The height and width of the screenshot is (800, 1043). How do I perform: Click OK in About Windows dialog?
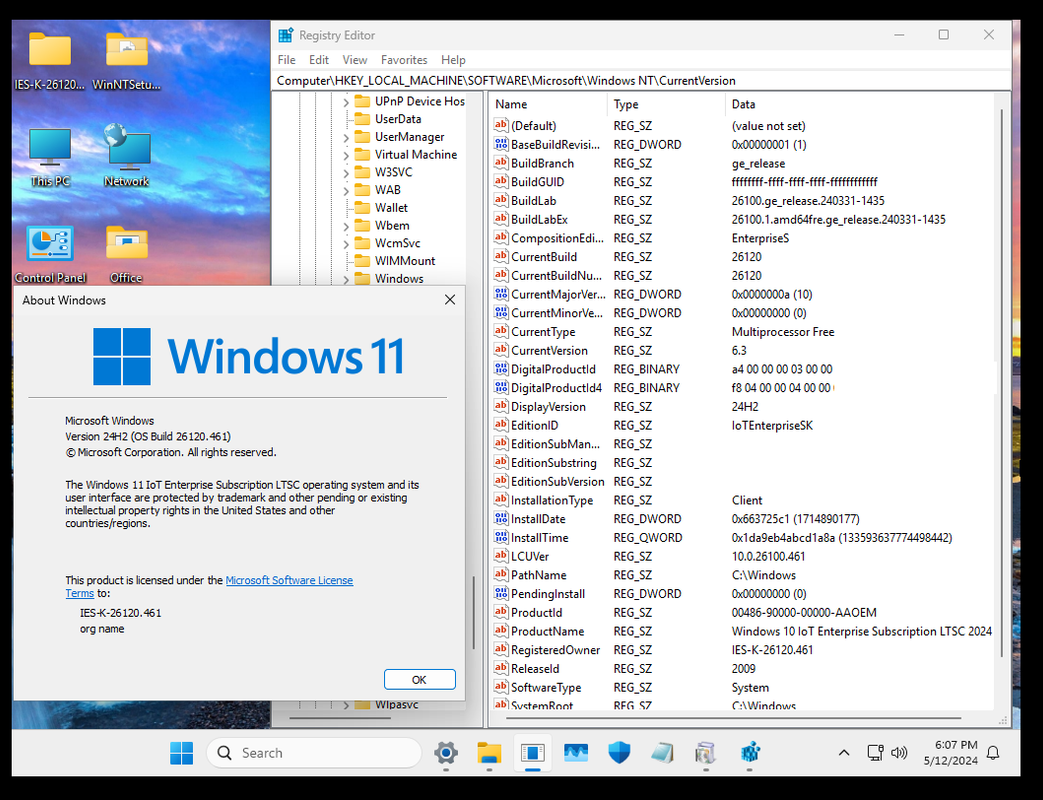[420, 680]
